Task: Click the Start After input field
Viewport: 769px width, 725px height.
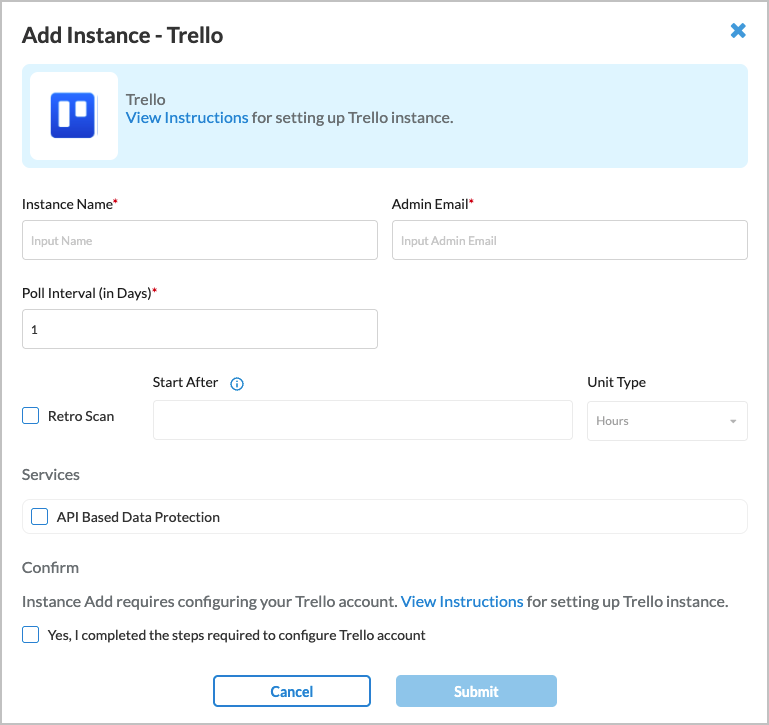Action: pyautogui.click(x=362, y=420)
